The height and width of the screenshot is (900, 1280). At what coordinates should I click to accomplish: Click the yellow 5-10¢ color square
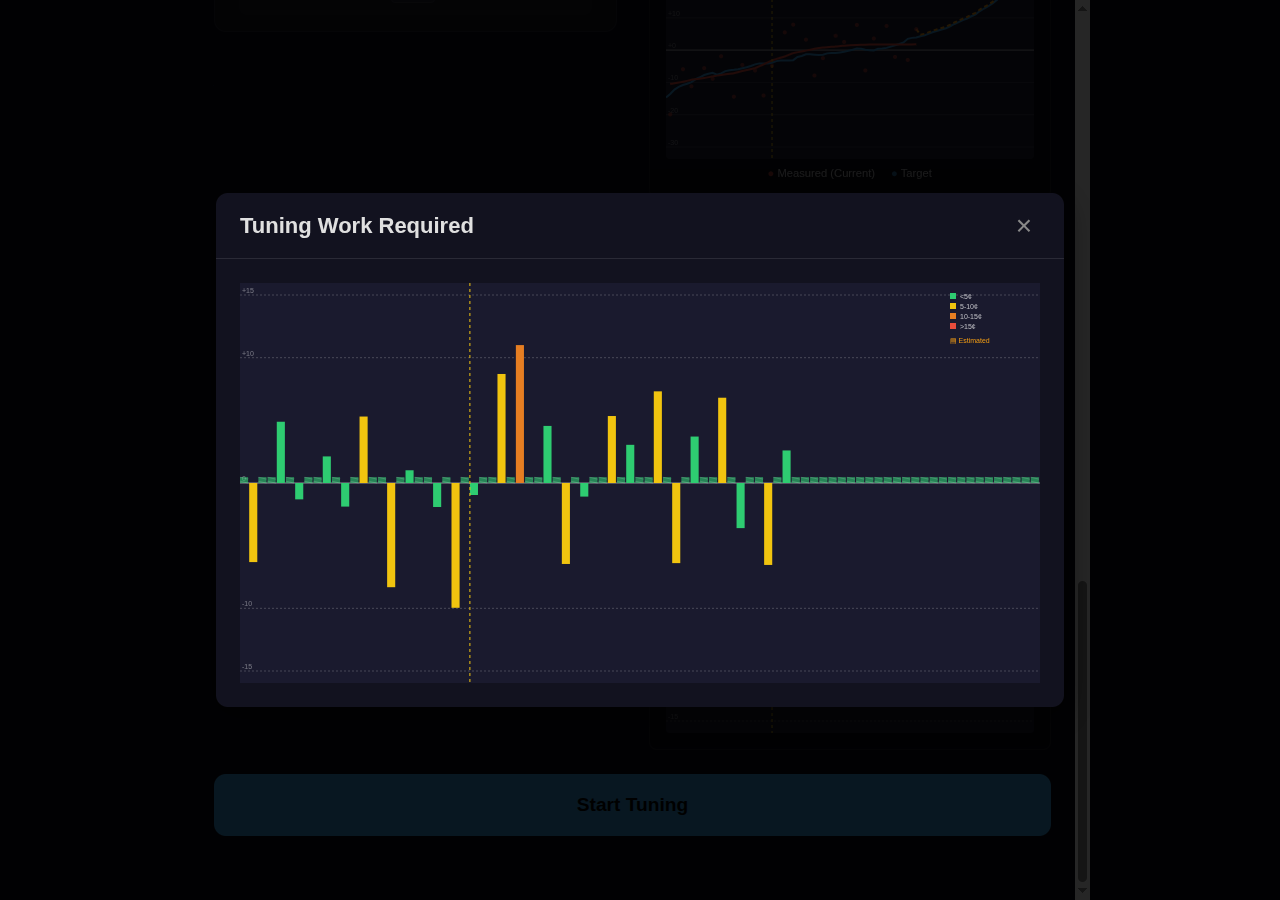tap(952, 306)
